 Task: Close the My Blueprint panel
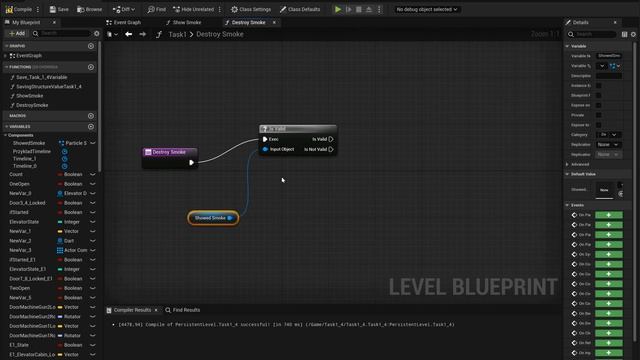click(x=54, y=22)
